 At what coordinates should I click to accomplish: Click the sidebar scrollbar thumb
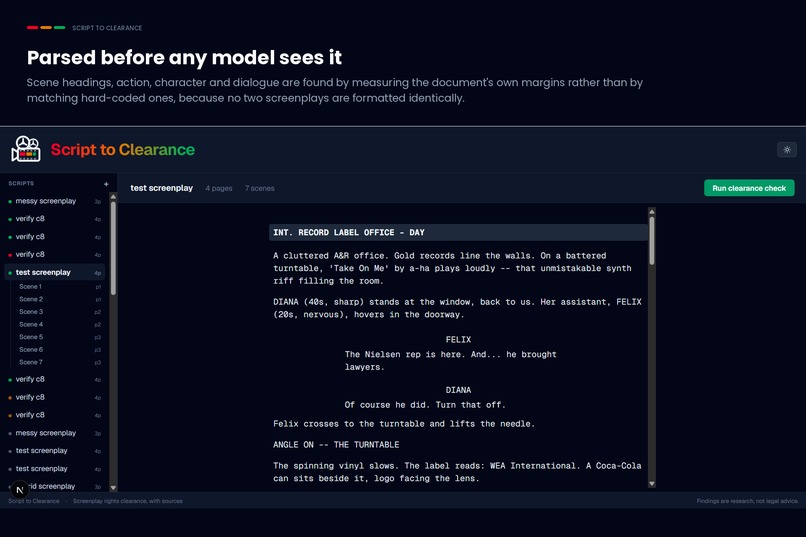click(113, 248)
